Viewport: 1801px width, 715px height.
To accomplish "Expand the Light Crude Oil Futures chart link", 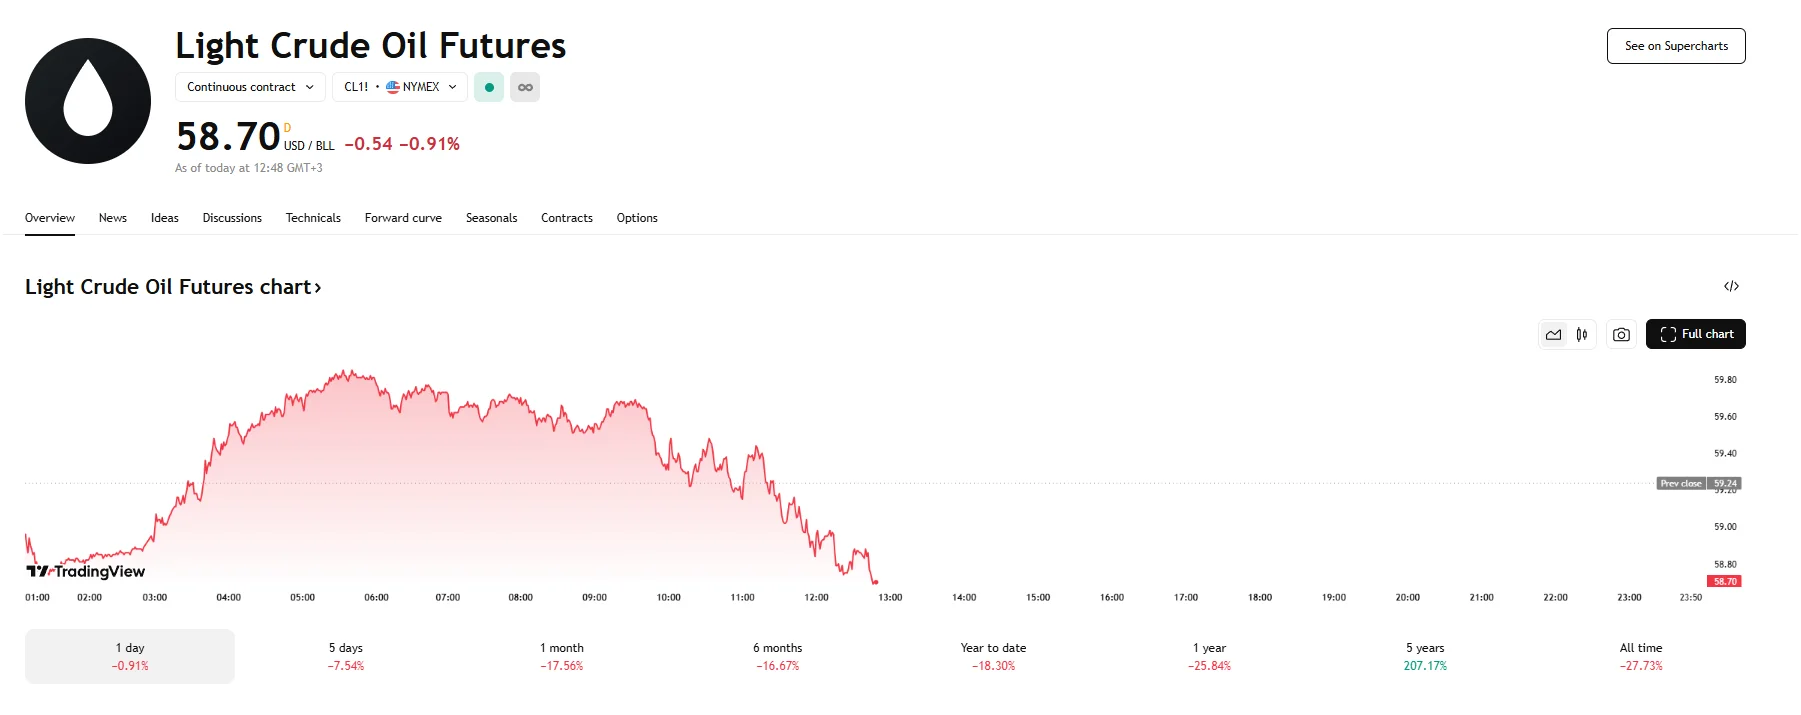I will point(172,286).
